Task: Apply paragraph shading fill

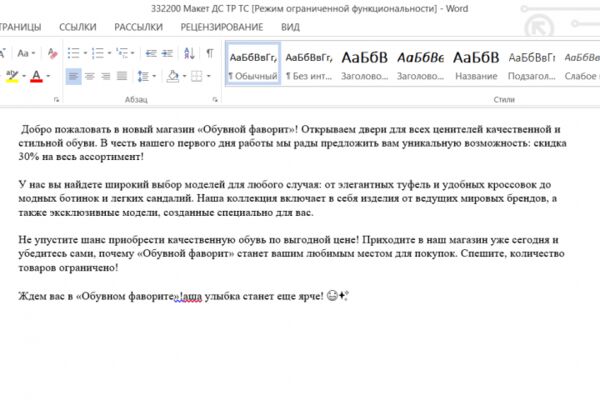Action: pos(173,76)
